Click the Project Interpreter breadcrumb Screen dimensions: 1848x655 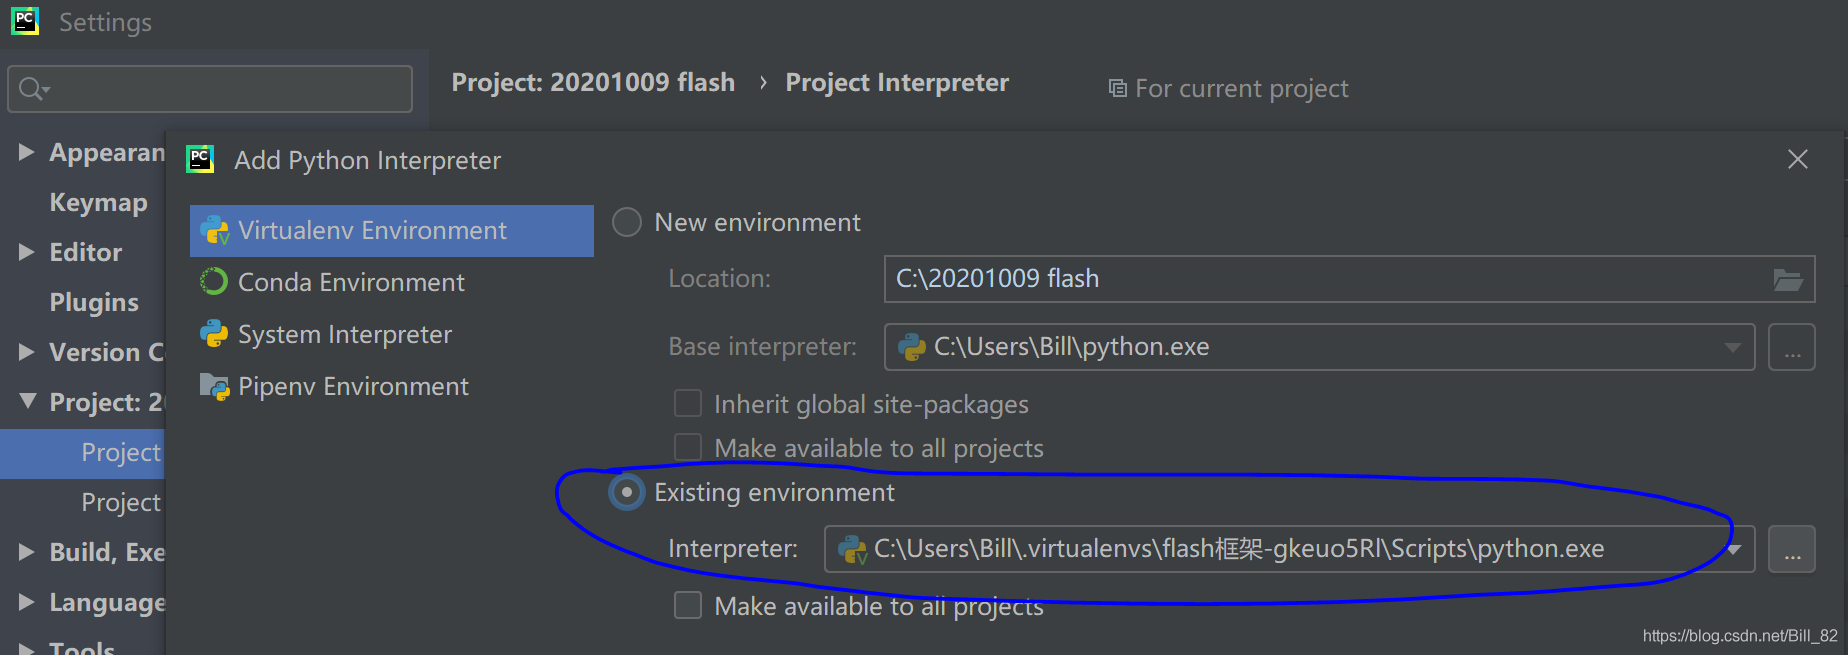[897, 82]
